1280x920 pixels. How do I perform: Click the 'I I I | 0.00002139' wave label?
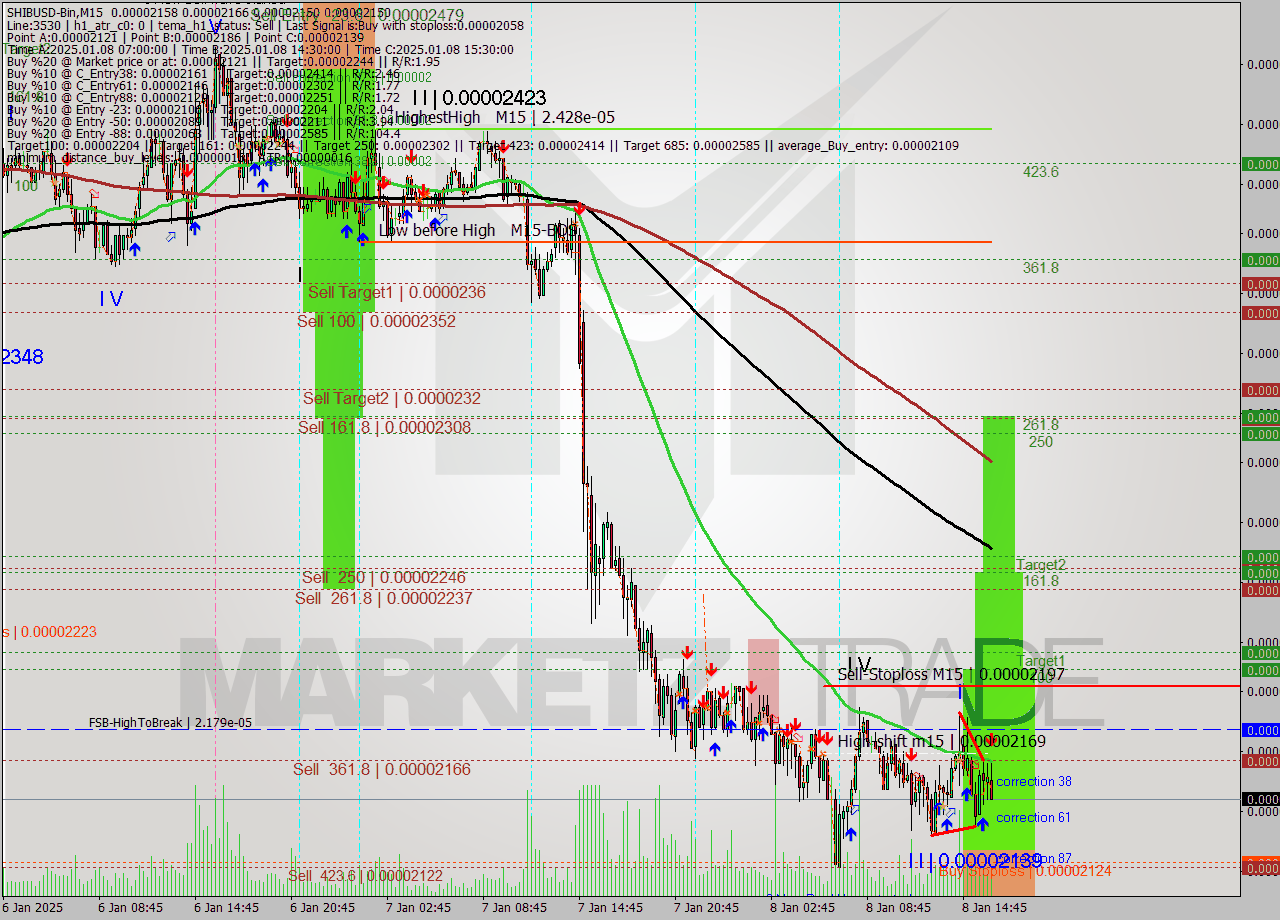(976, 860)
